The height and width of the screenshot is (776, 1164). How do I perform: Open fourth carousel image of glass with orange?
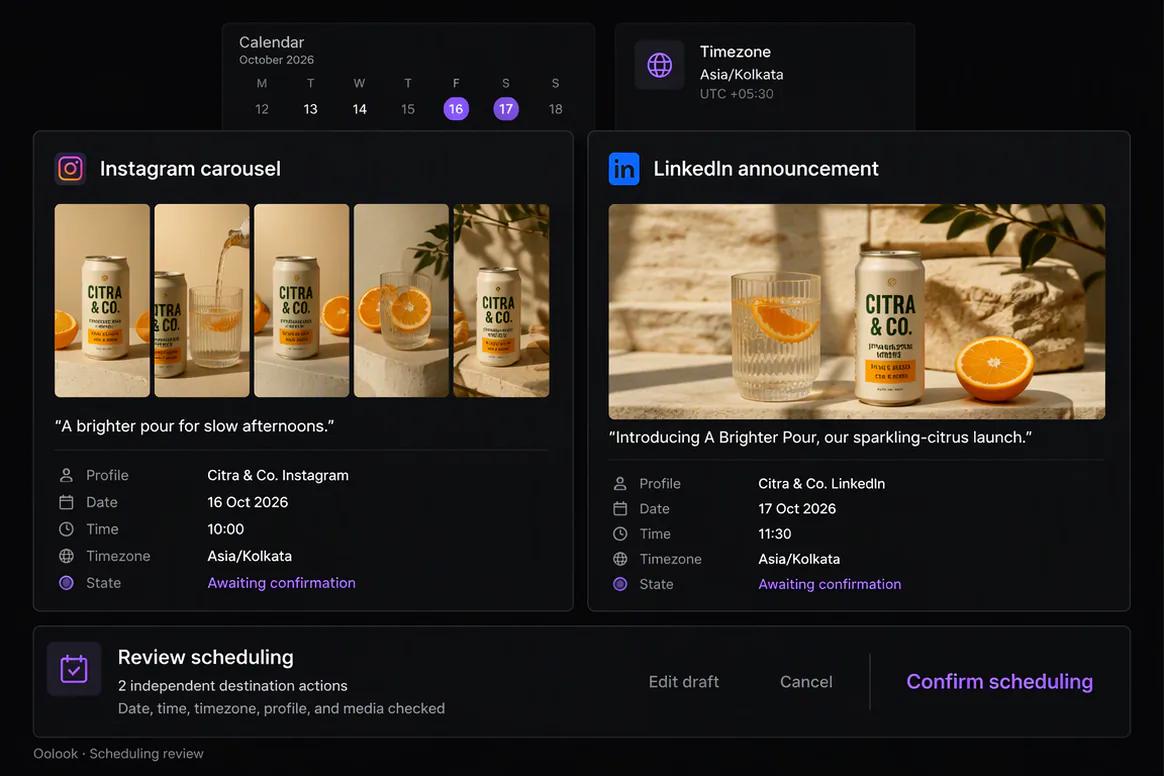pos(402,301)
